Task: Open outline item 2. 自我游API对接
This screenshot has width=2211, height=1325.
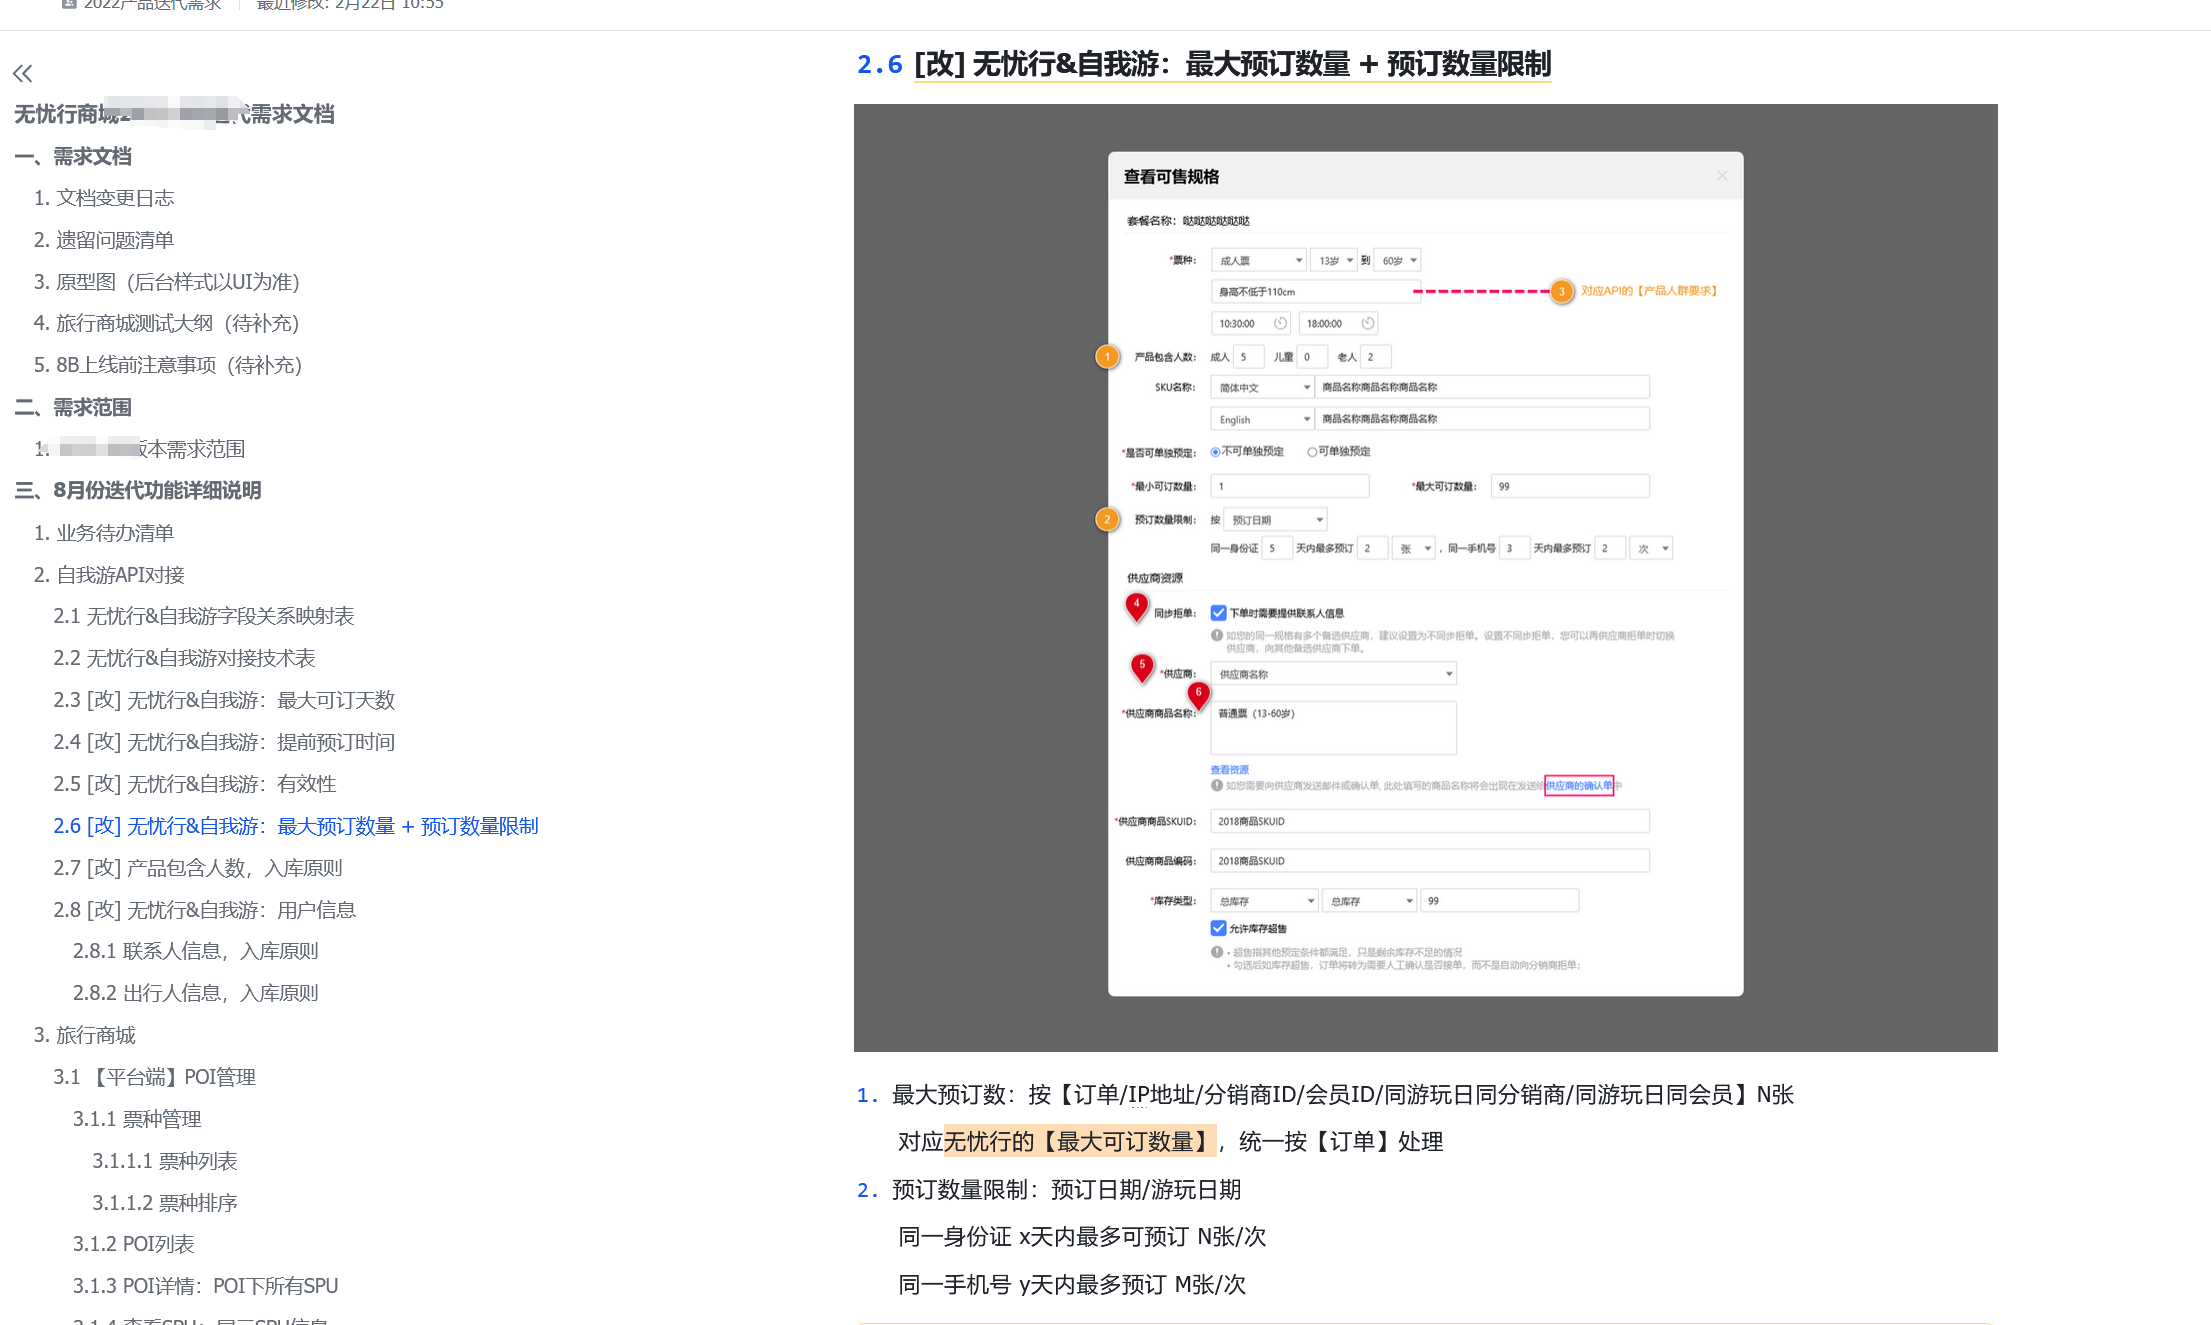Action: (109, 575)
